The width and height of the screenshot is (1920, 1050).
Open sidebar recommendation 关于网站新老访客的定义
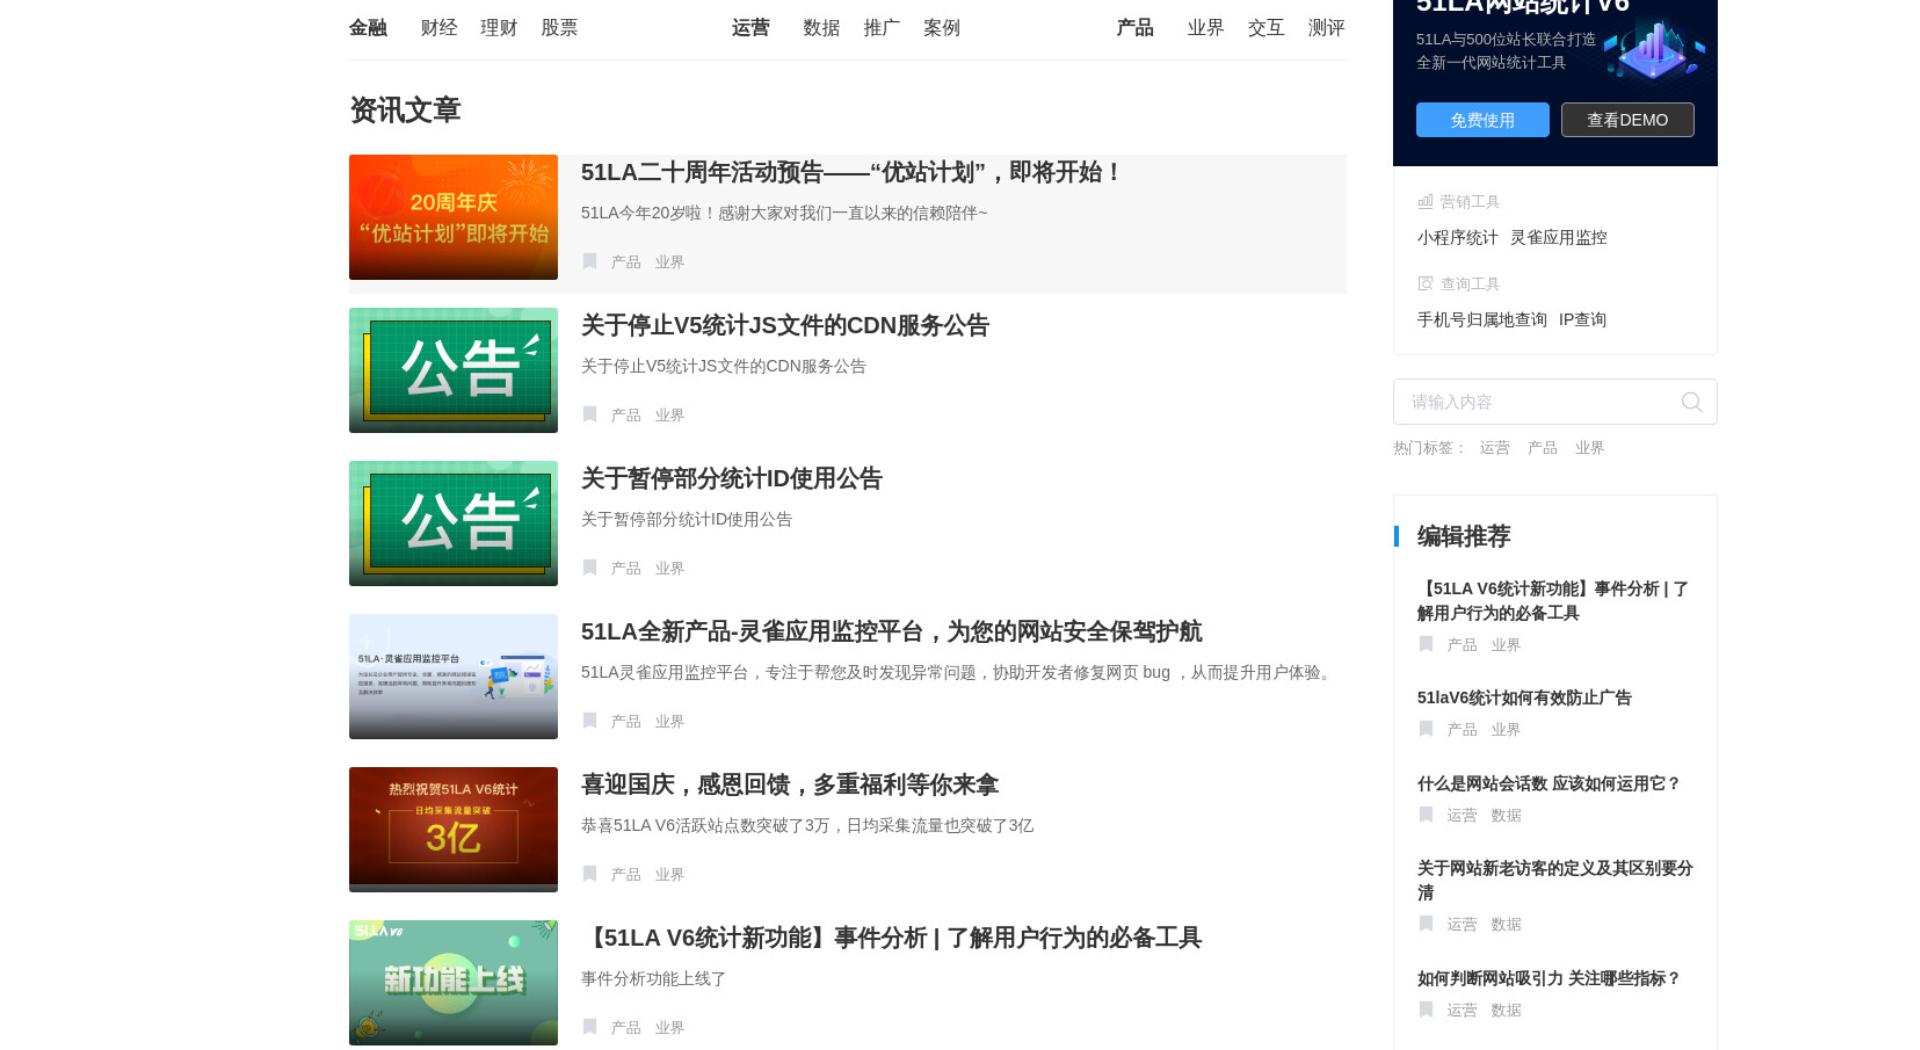click(1555, 880)
